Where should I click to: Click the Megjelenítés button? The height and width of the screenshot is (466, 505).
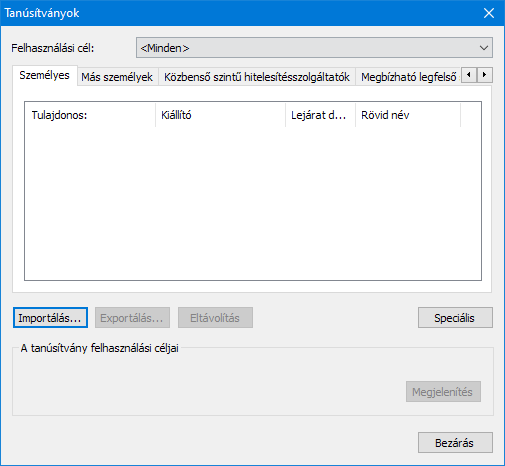point(443,392)
